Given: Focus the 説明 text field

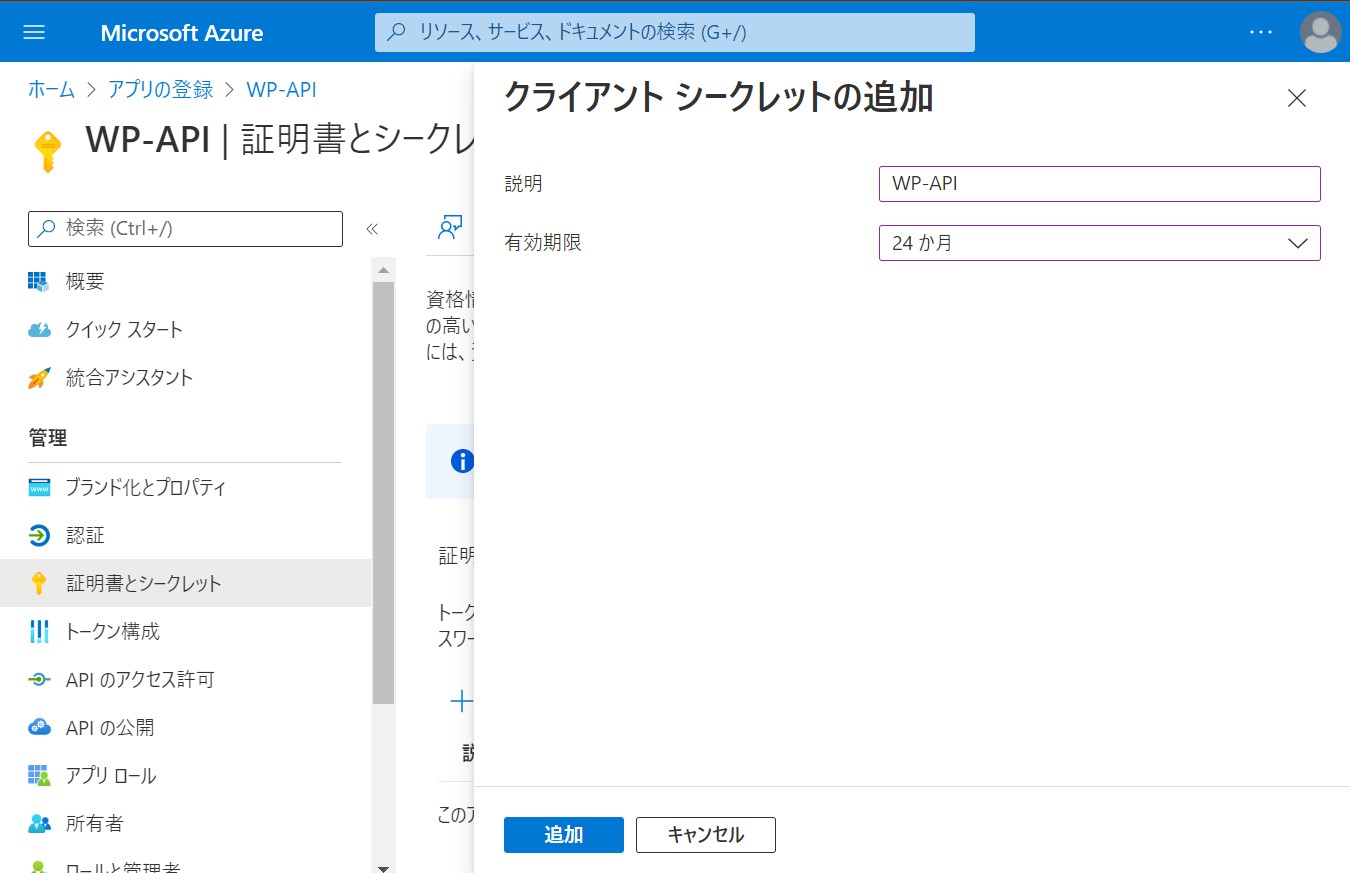Looking at the screenshot, I should point(1100,184).
